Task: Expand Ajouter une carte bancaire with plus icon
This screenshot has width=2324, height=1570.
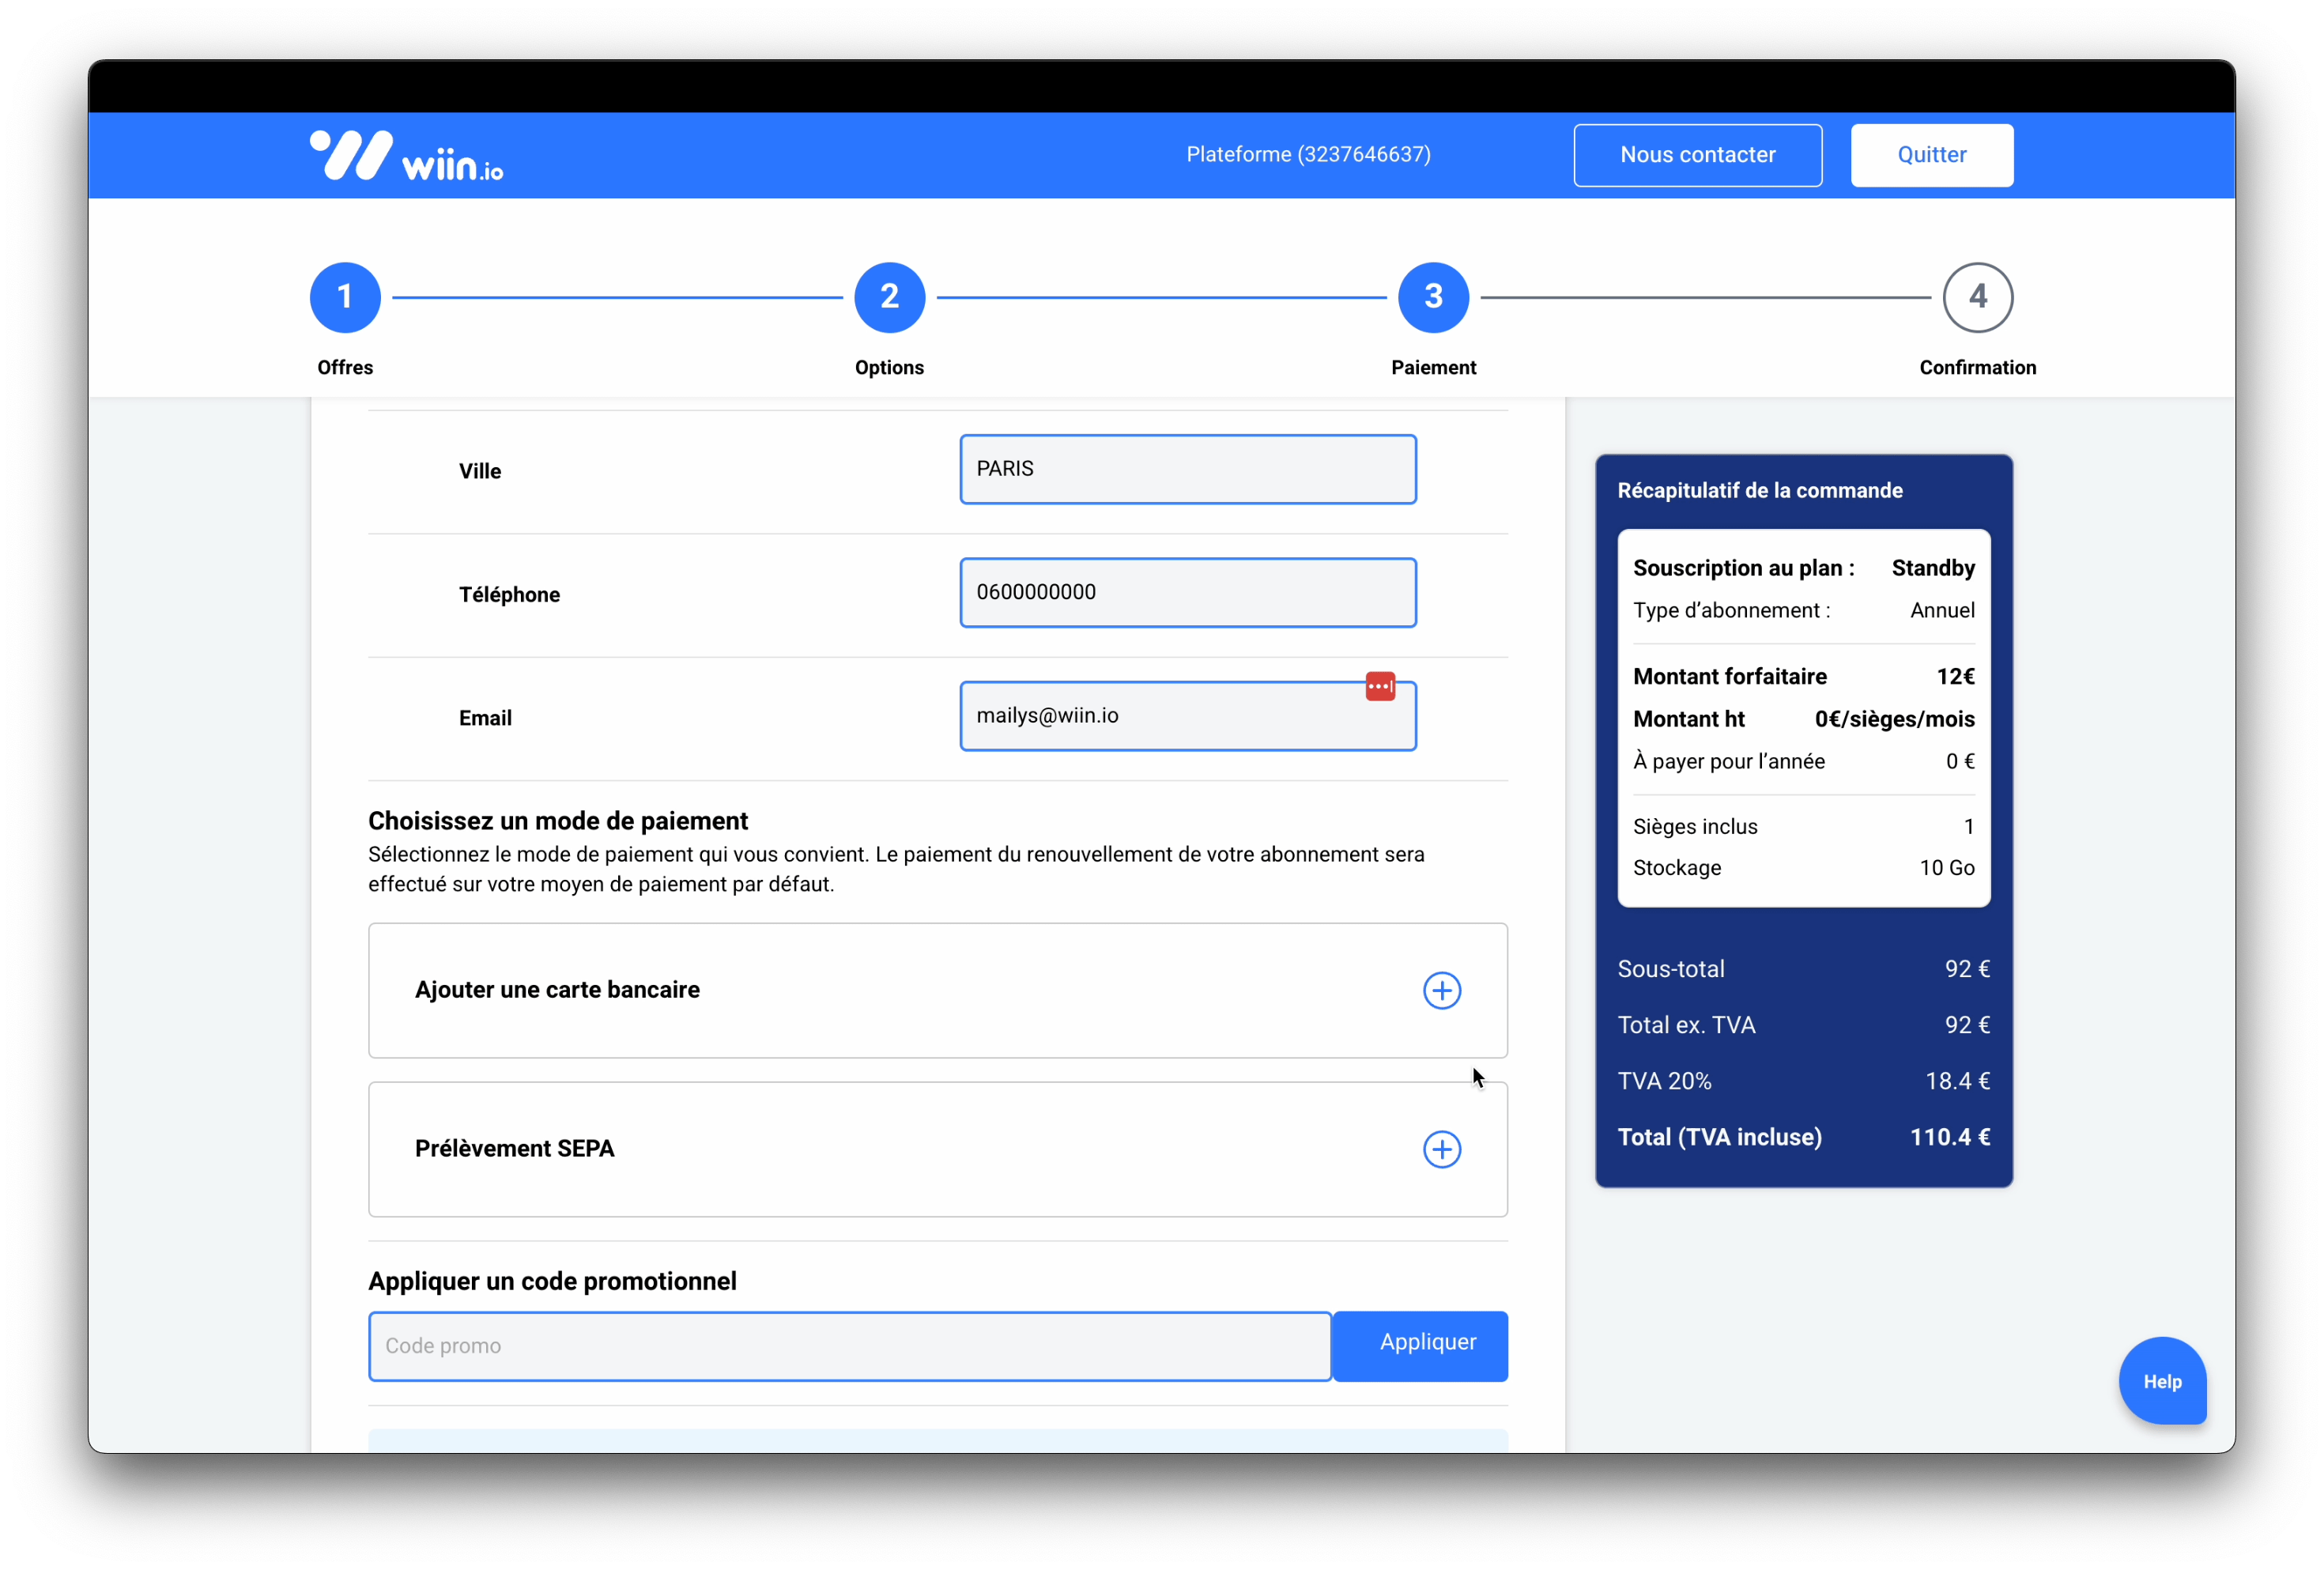Action: [x=1441, y=990]
